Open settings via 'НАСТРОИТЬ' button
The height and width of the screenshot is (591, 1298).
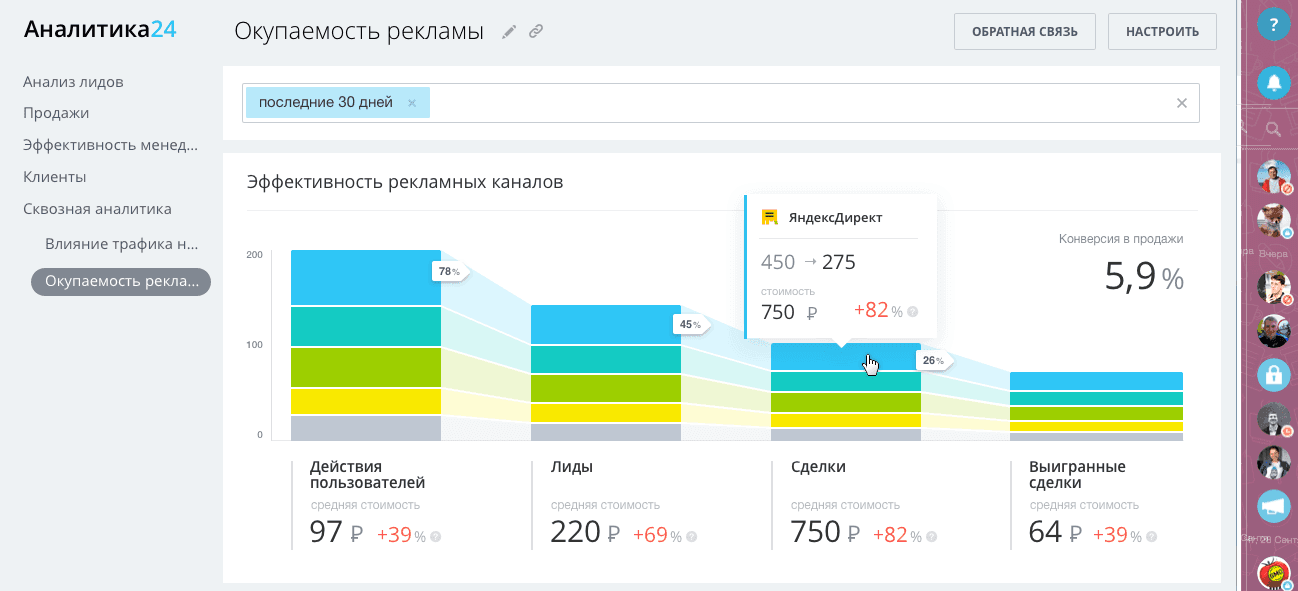click(1161, 31)
